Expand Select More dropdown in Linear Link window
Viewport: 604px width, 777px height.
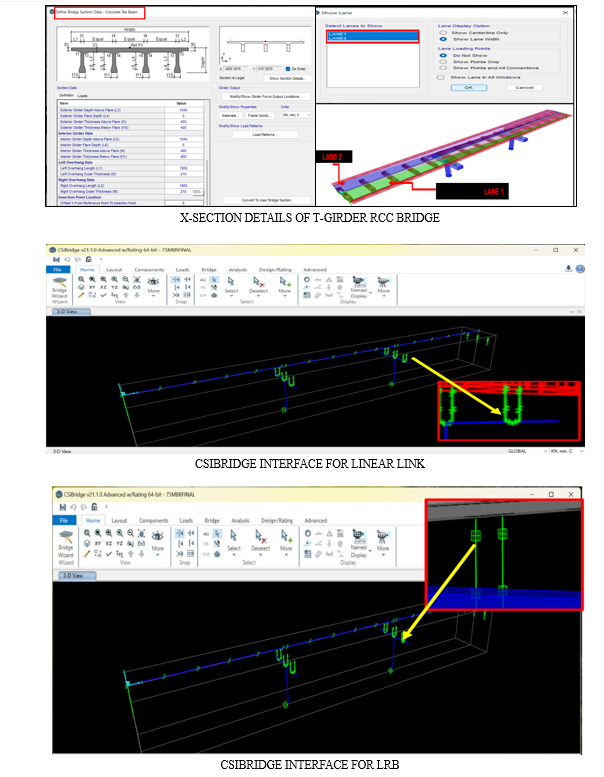click(284, 296)
